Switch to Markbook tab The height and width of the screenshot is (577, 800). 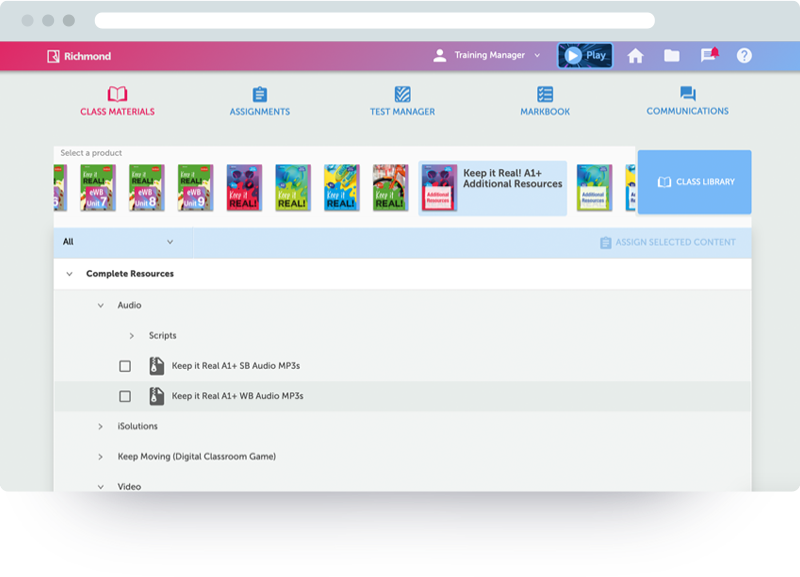coord(545,101)
